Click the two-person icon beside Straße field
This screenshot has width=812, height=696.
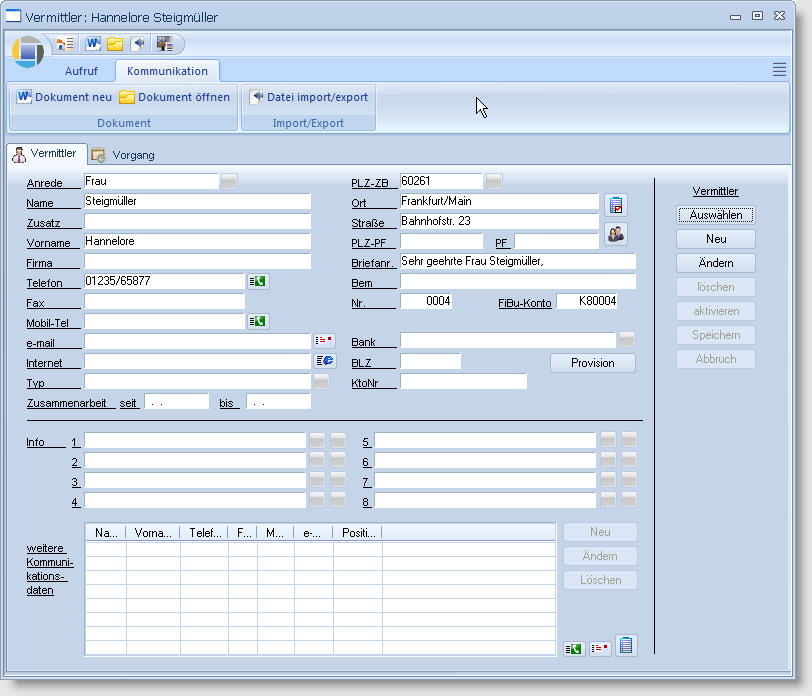pyautogui.click(x=616, y=234)
